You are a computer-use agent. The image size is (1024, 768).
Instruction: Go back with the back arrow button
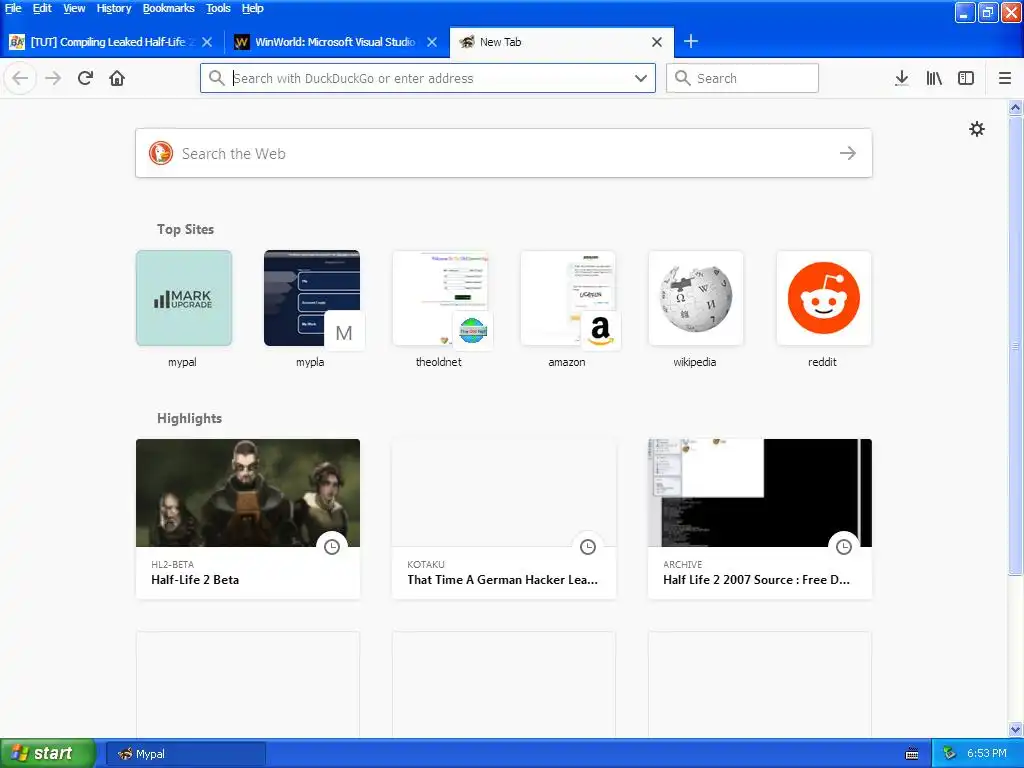pos(20,78)
